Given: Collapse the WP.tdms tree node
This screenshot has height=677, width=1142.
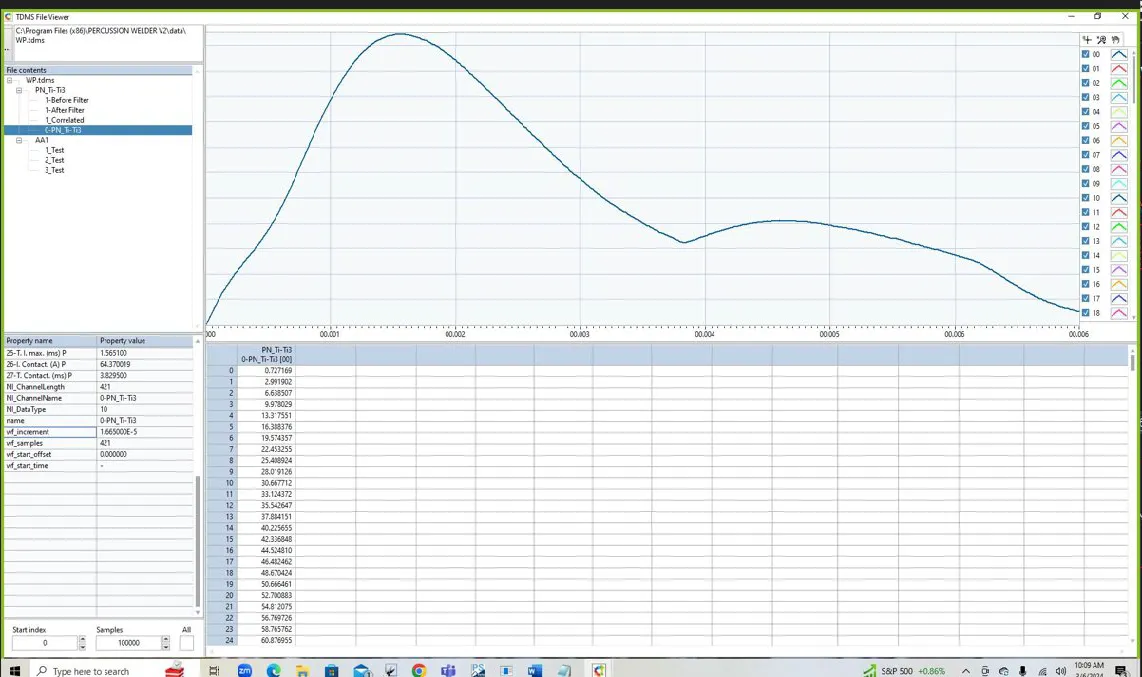Looking at the screenshot, I should click(9, 80).
